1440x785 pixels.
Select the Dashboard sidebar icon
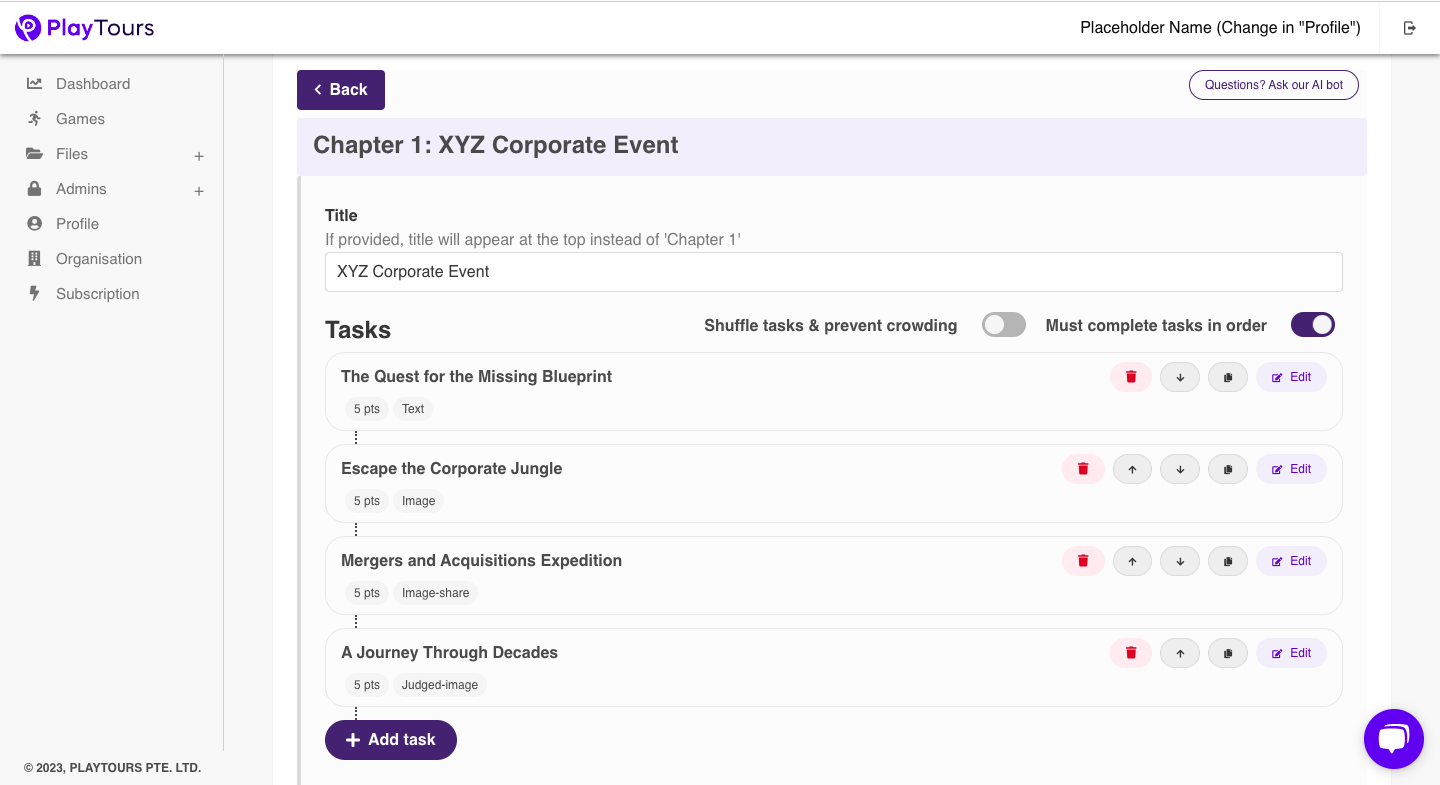pos(36,83)
